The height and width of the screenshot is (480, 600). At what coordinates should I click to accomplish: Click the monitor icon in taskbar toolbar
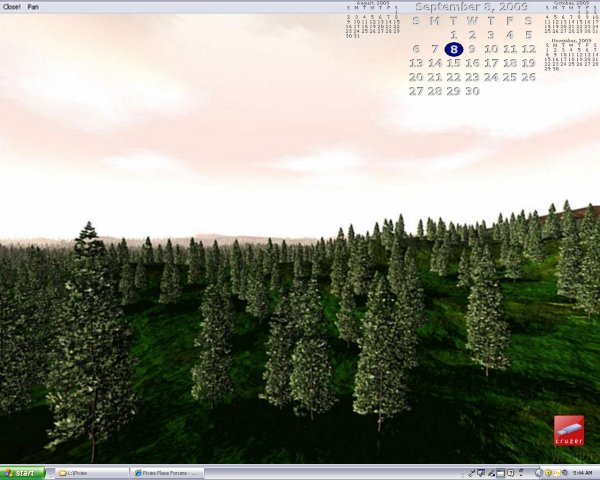click(481, 472)
